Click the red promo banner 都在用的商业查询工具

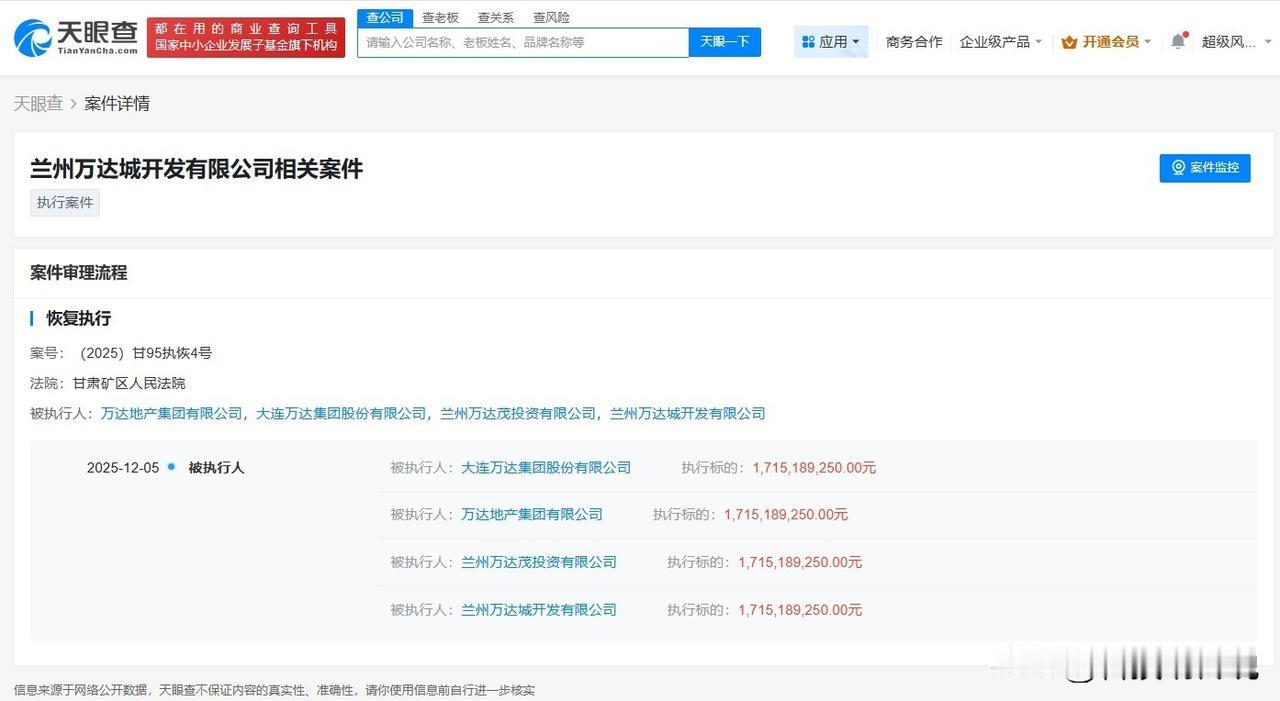click(246, 38)
